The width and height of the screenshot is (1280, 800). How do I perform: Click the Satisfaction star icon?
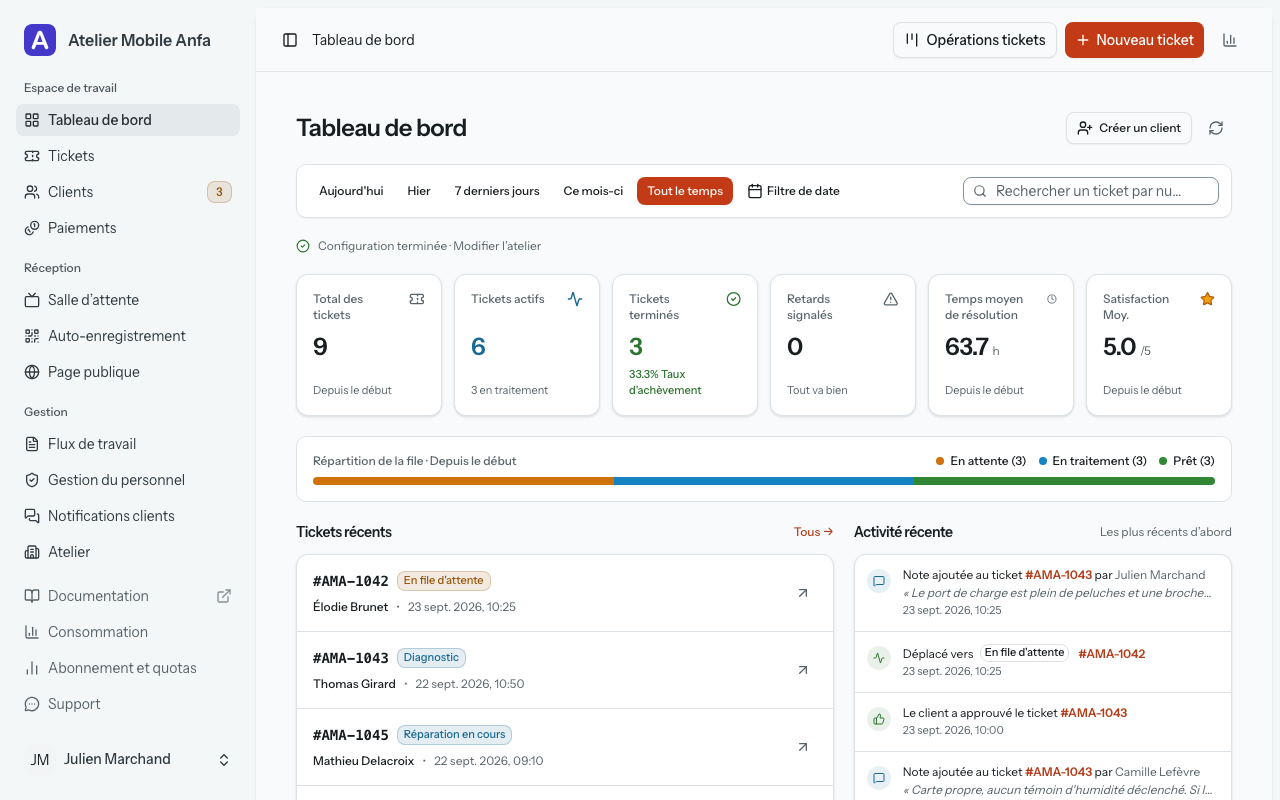(1207, 299)
